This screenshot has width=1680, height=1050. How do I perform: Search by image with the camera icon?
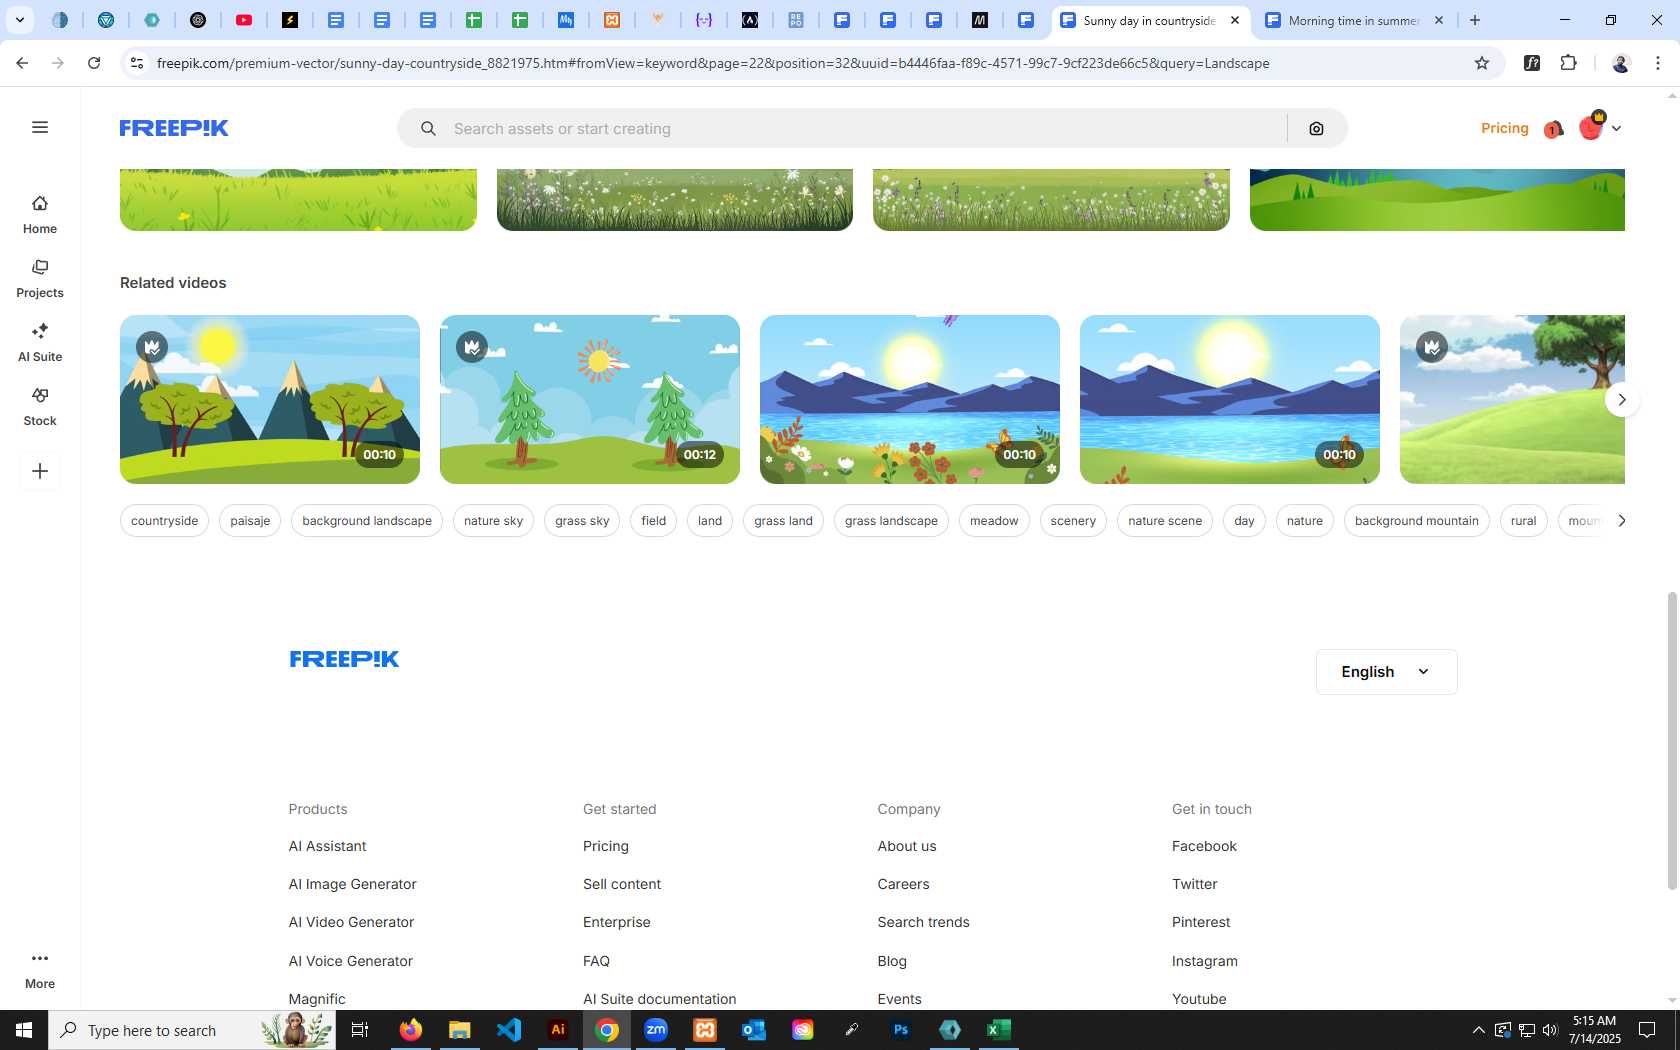(1316, 128)
